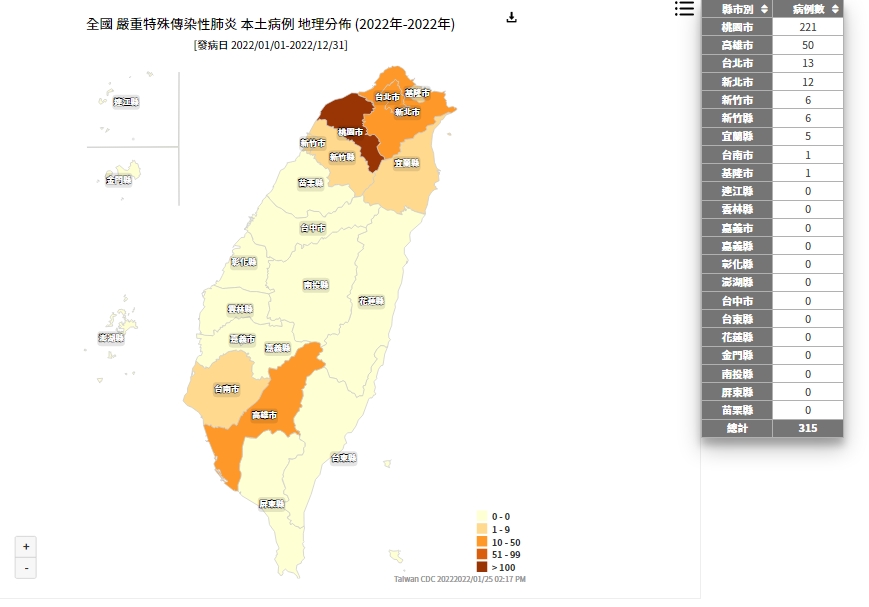Click the 台南市 label on the map
869x607 pixels.
pos(226,389)
